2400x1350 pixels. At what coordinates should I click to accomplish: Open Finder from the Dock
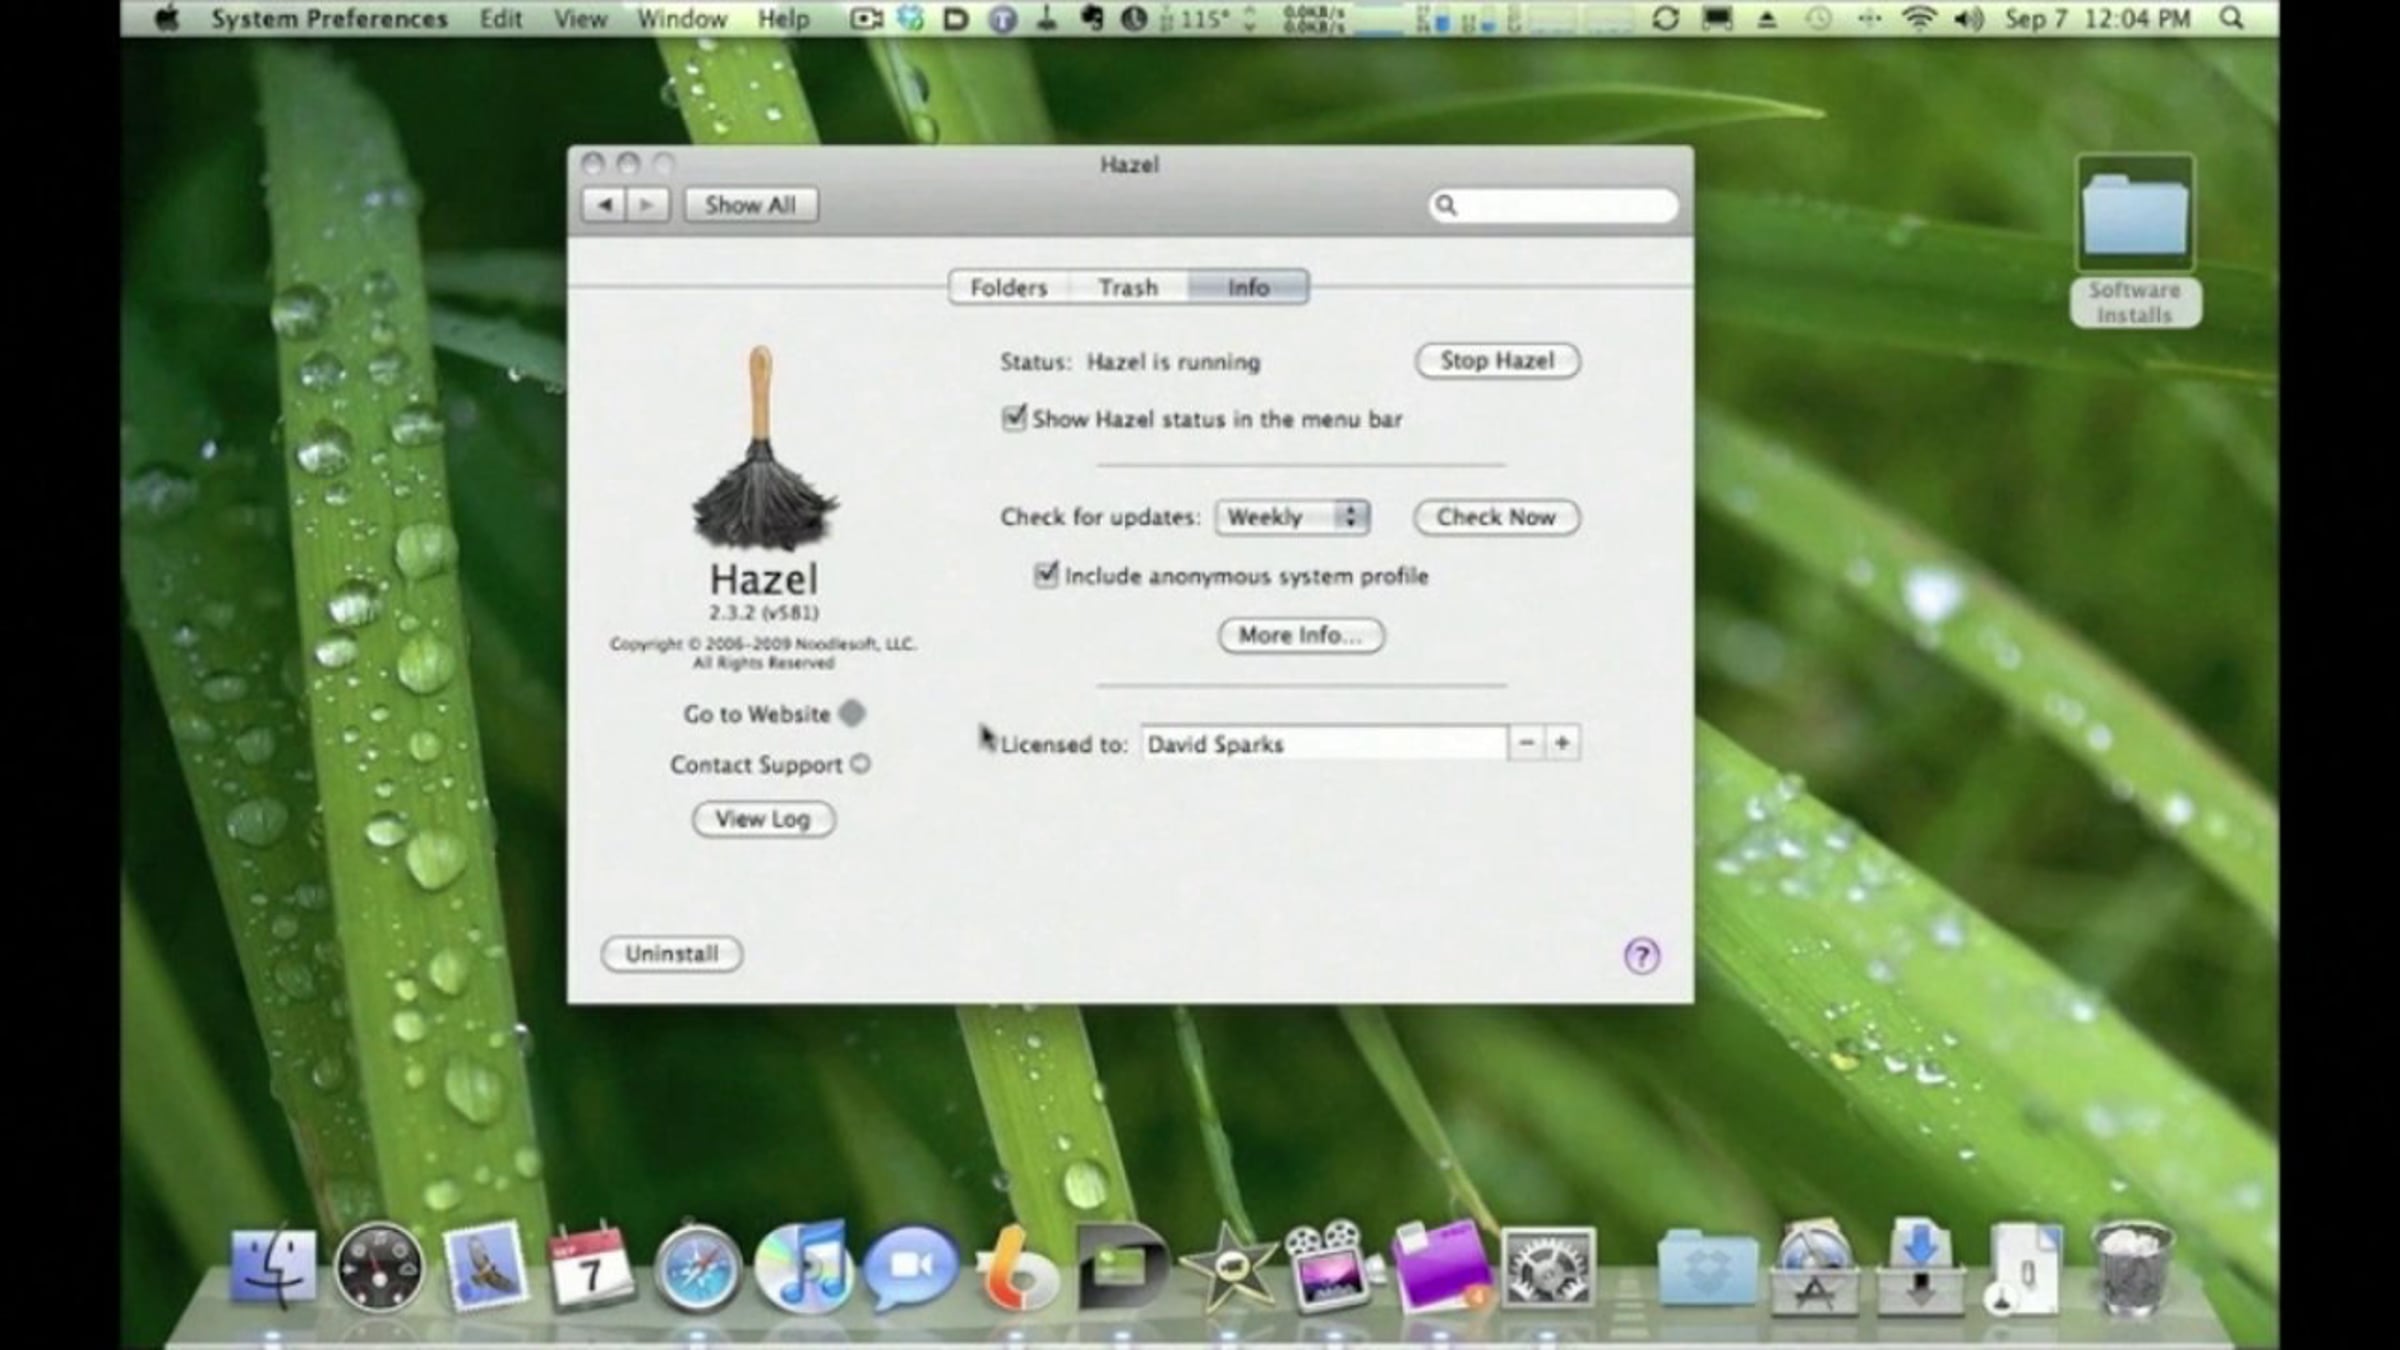pos(273,1268)
